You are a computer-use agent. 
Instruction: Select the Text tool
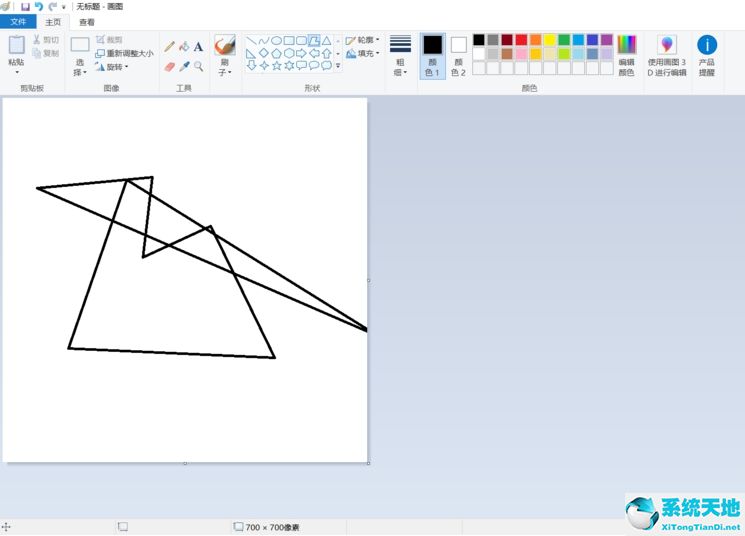pyautogui.click(x=199, y=46)
